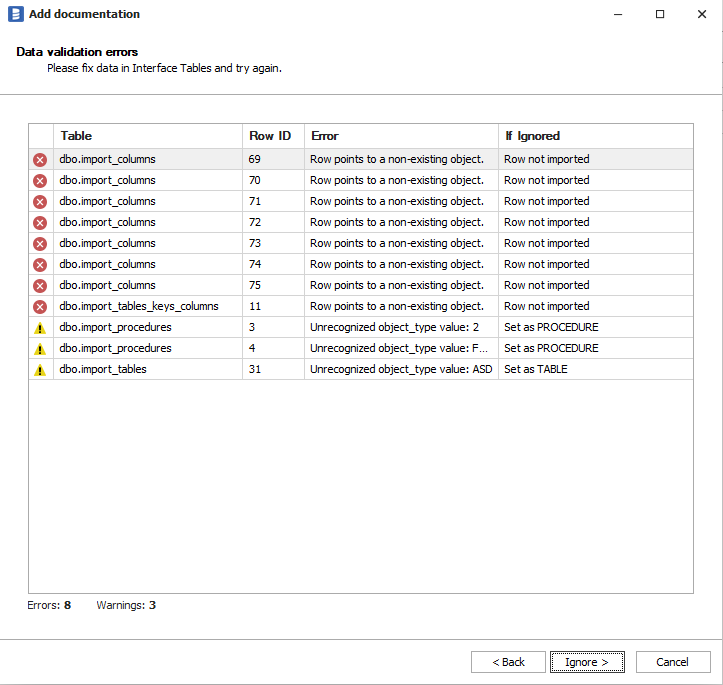Click the Error column header
The height and width of the screenshot is (685, 723).
point(400,136)
